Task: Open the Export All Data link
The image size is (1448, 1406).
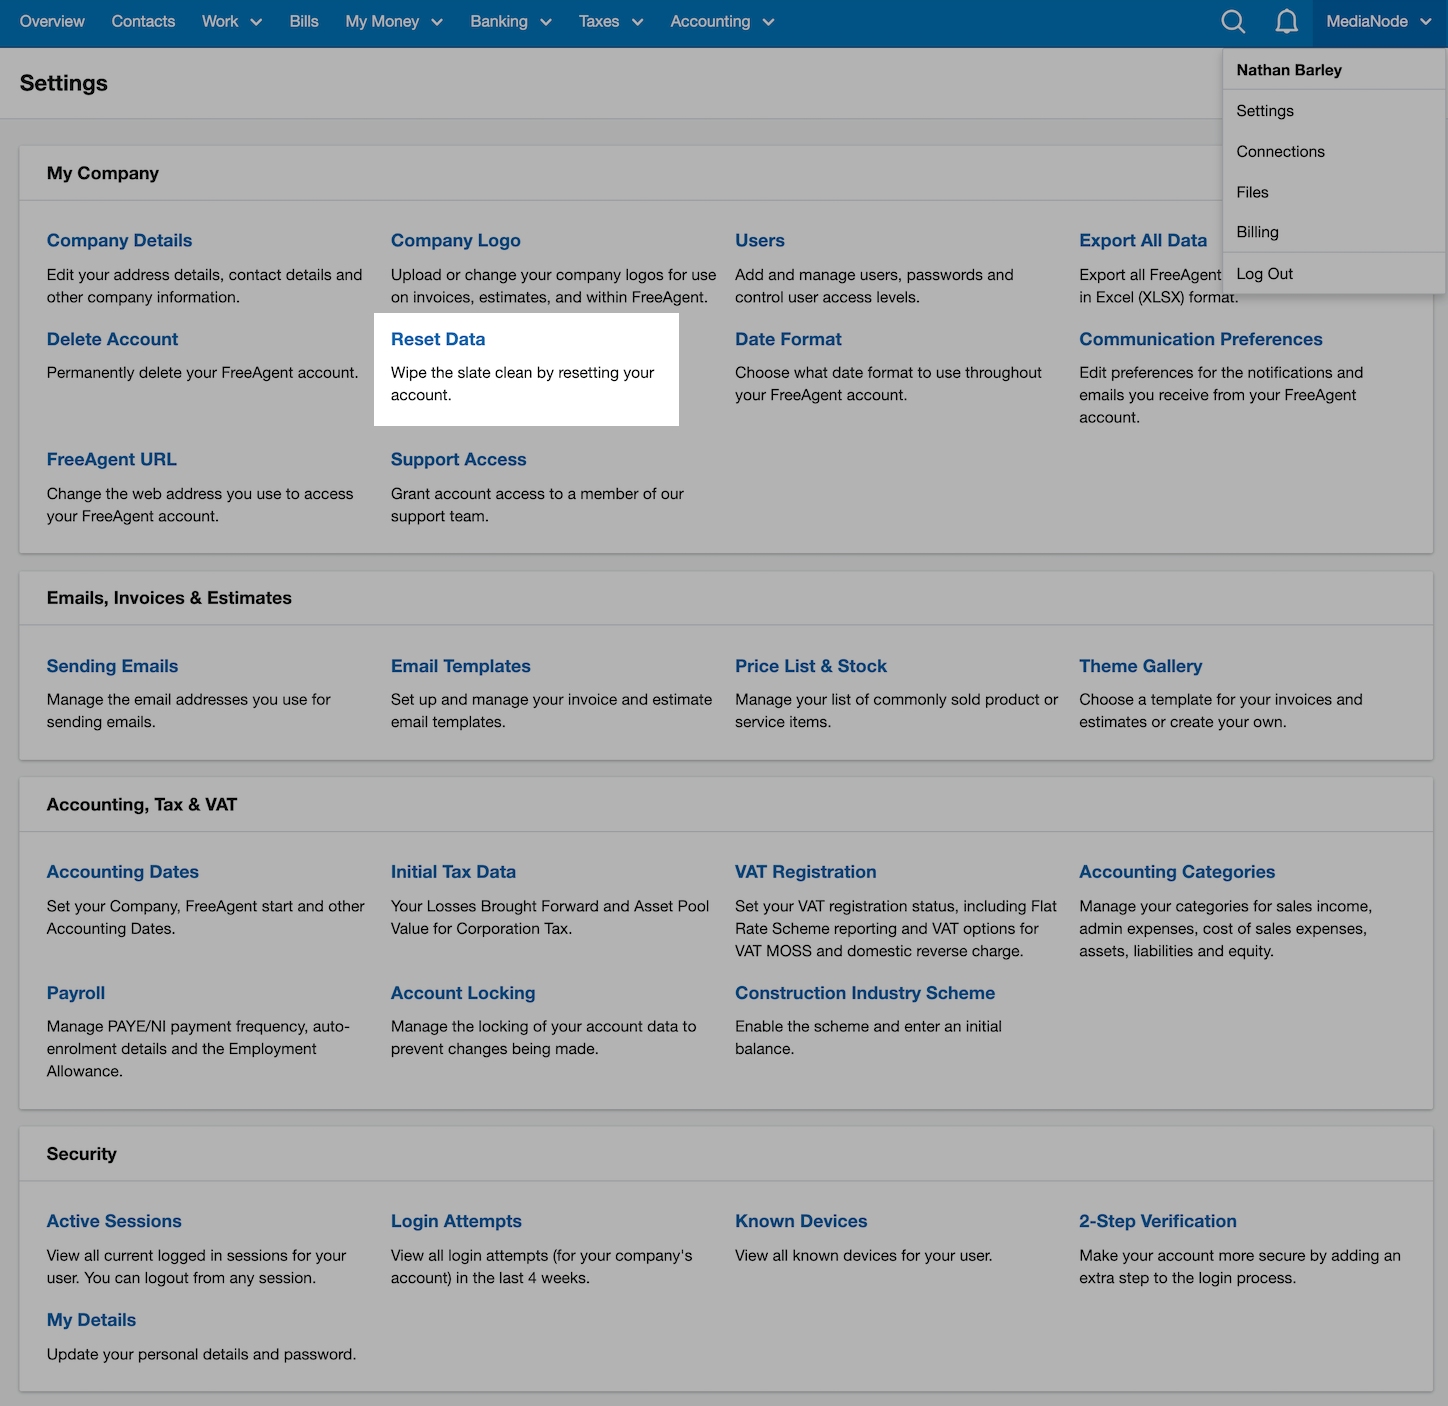Action: (1143, 240)
